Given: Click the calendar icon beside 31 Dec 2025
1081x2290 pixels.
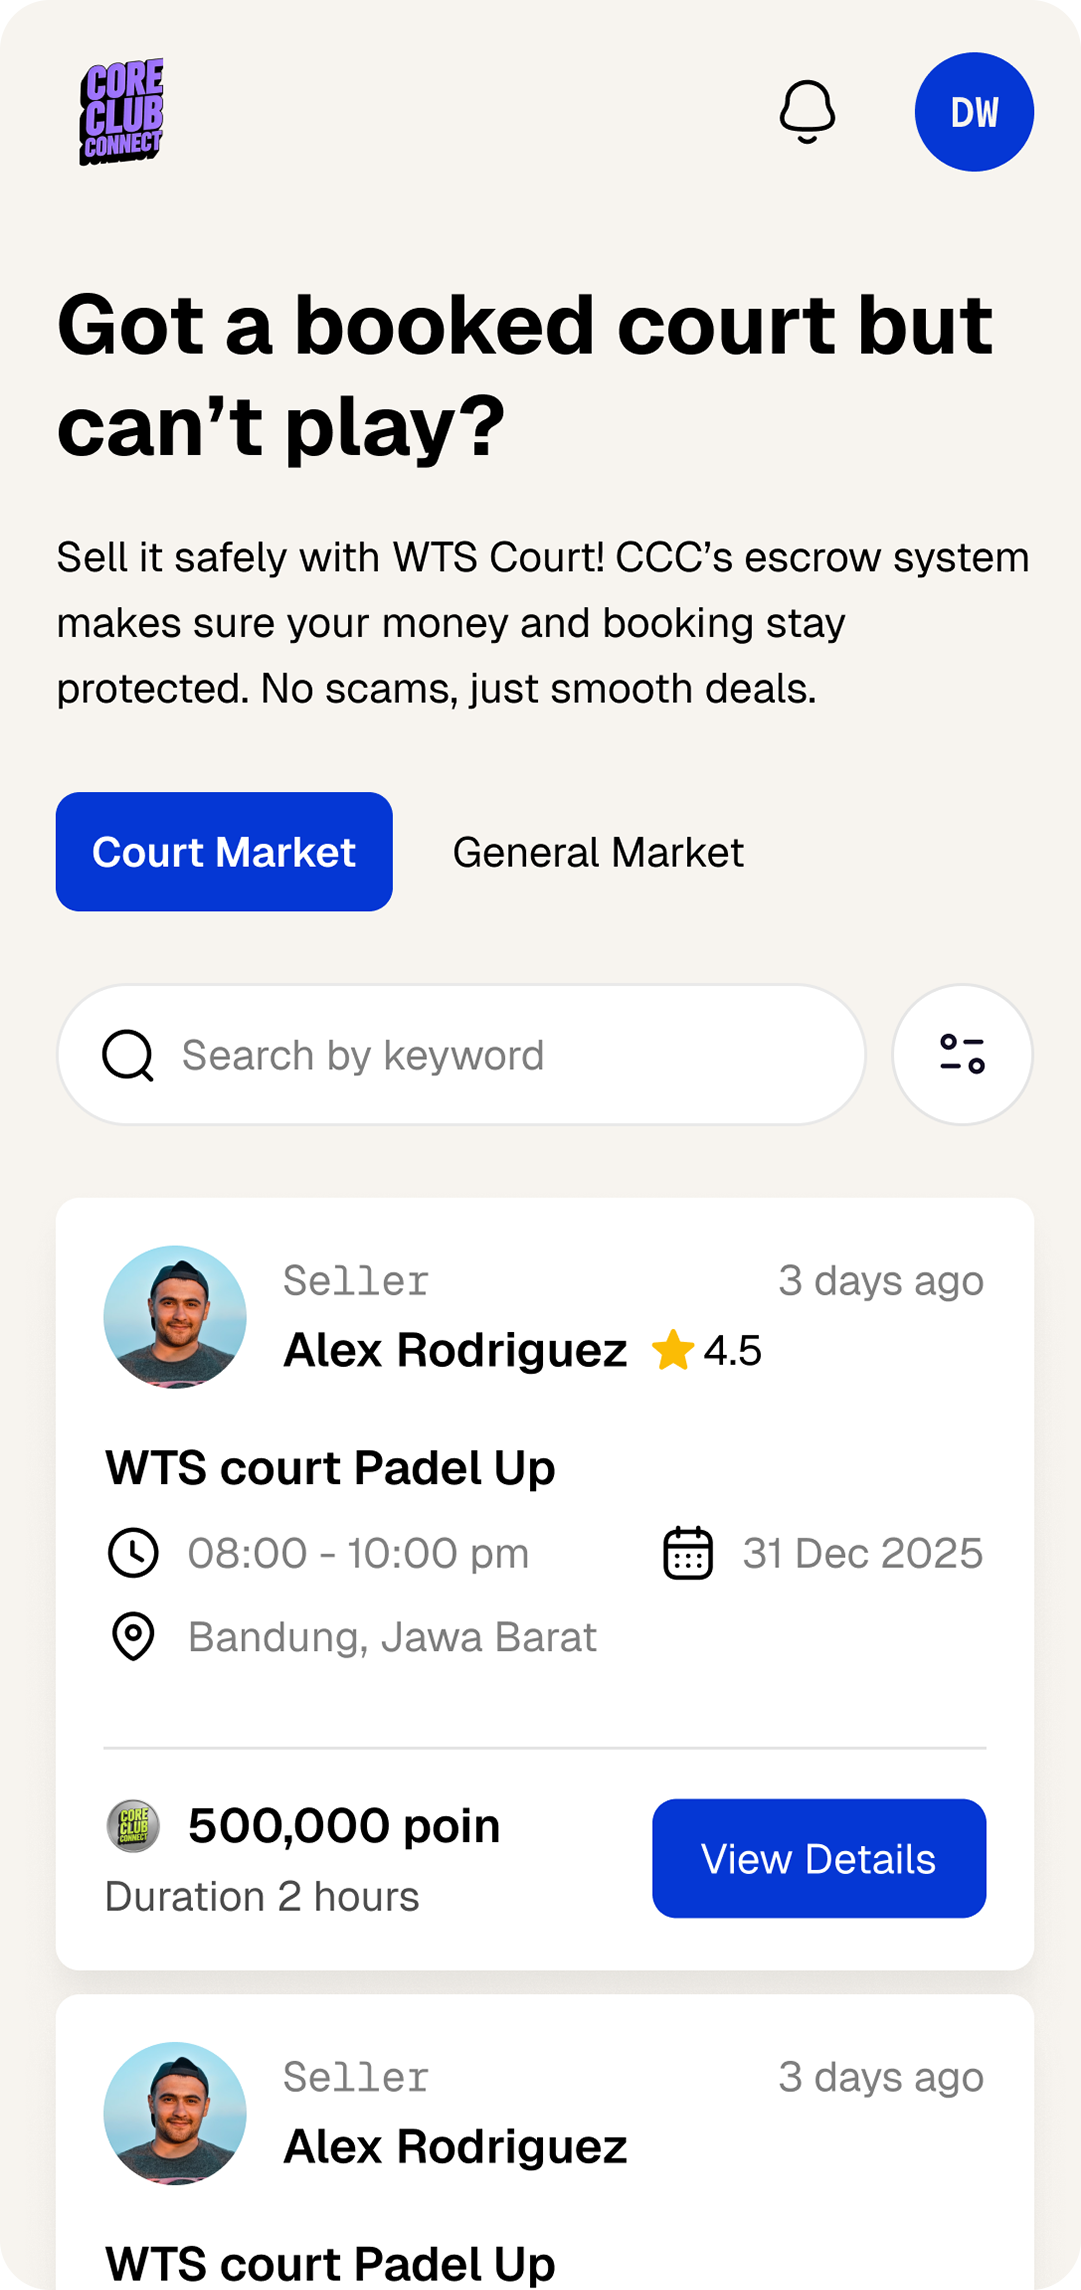Looking at the screenshot, I should [x=688, y=1553].
